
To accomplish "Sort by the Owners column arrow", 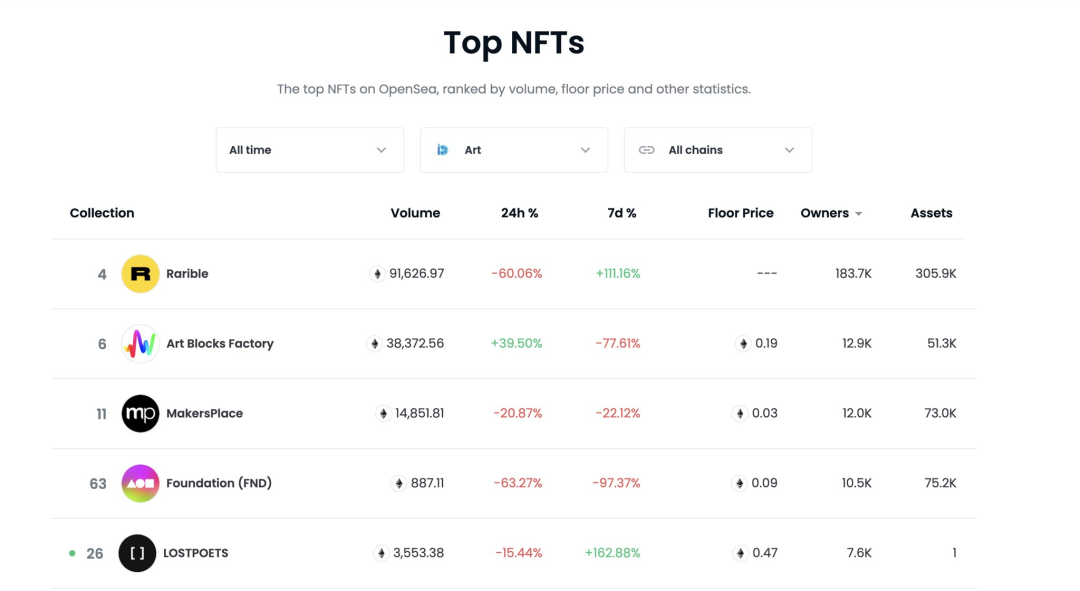I will pos(859,214).
